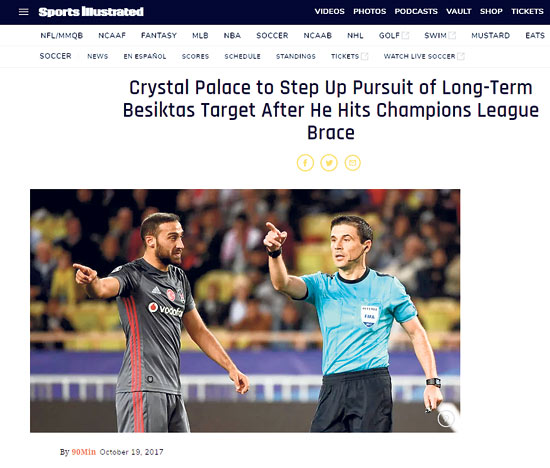Share the article on Facebook
The width and height of the screenshot is (550, 468).
tap(305, 163)
